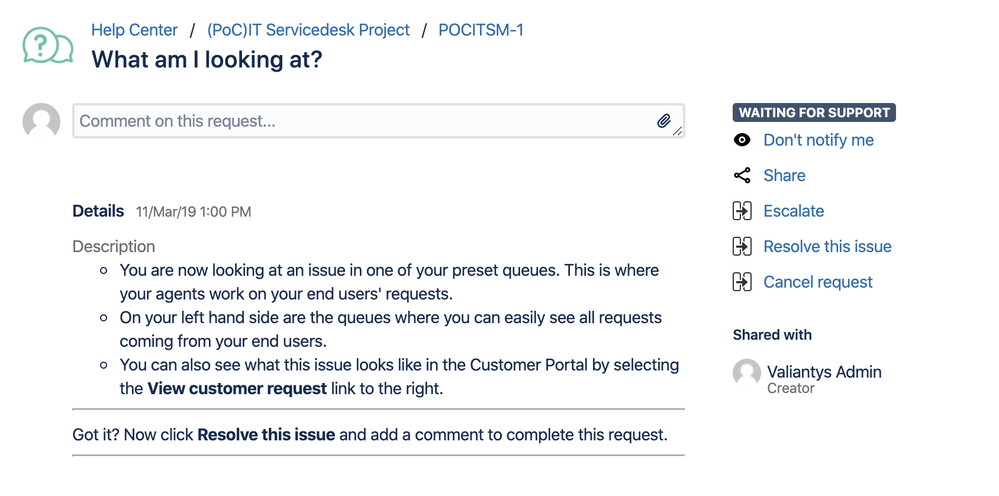This screenshot has height=496, width=999.
Task: Choose the Cancel request link
Action: pyautogui.click(x=818, y=282)
